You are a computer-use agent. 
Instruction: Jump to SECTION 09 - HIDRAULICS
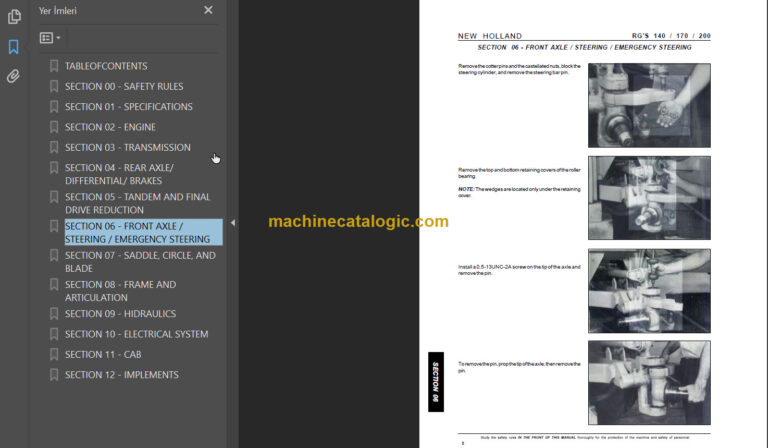coord(120,314)
